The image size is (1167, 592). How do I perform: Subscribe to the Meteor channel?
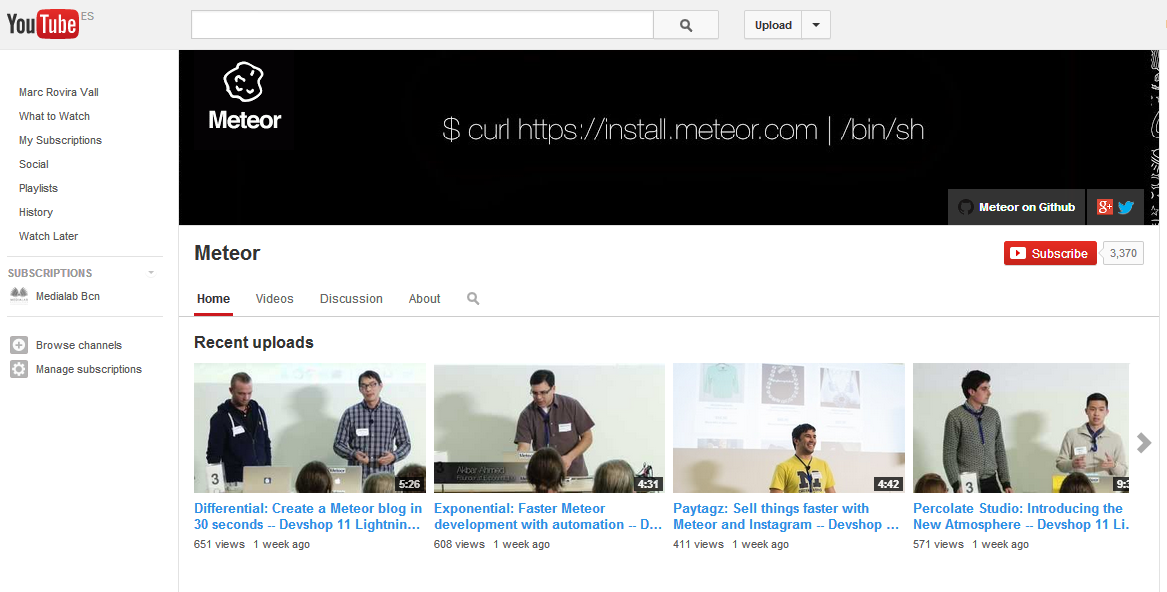(x=1049, y=253)
